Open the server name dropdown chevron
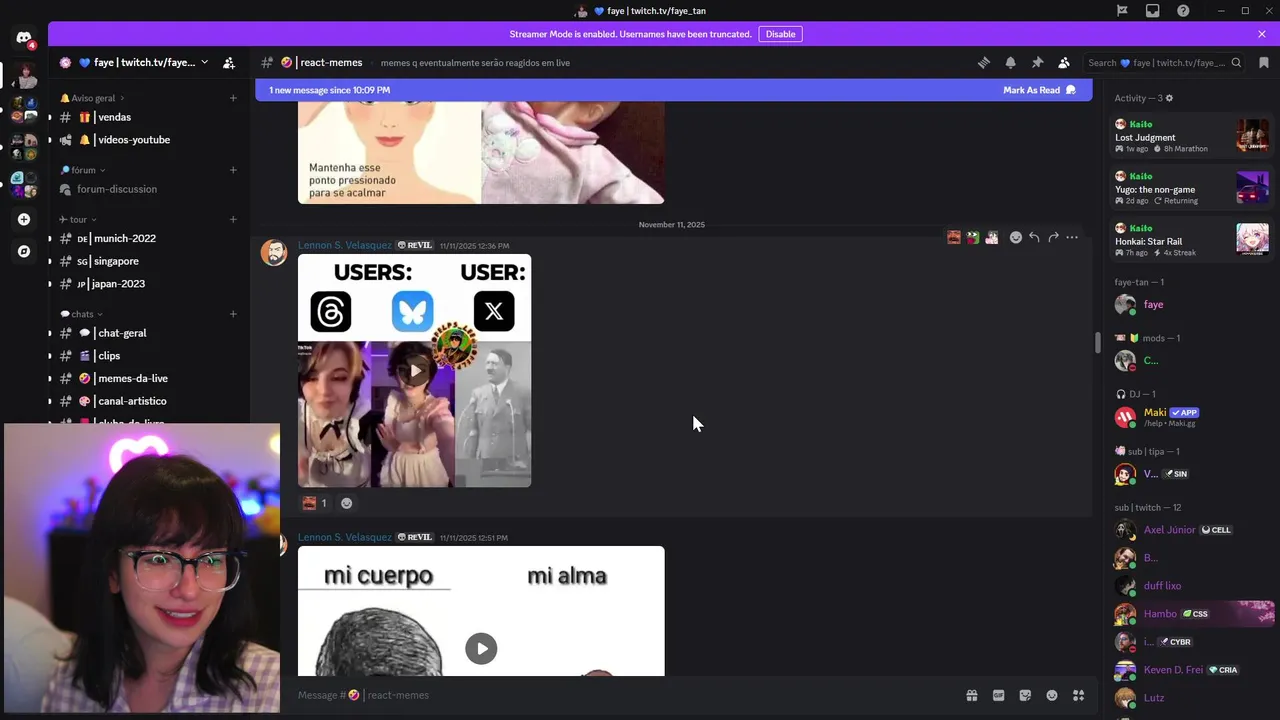Viewport: 1280px width, 720px height. click(x=205, y=62)
